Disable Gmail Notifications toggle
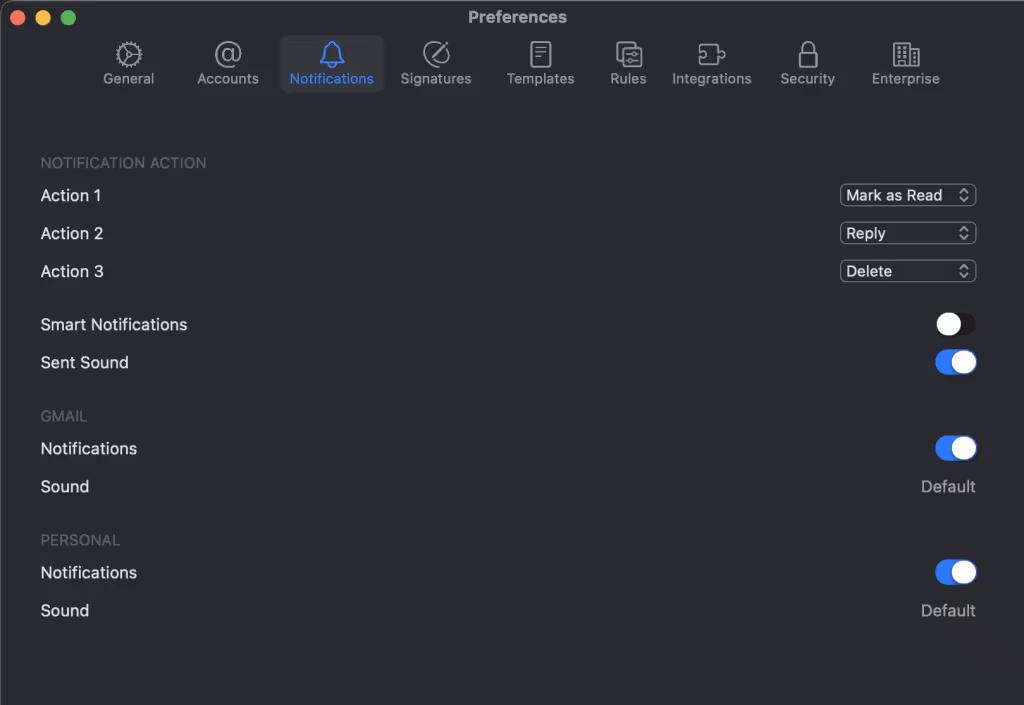The height and width of the screenshot is (705, 1024). pyautogui.click(x=955, y=448)
